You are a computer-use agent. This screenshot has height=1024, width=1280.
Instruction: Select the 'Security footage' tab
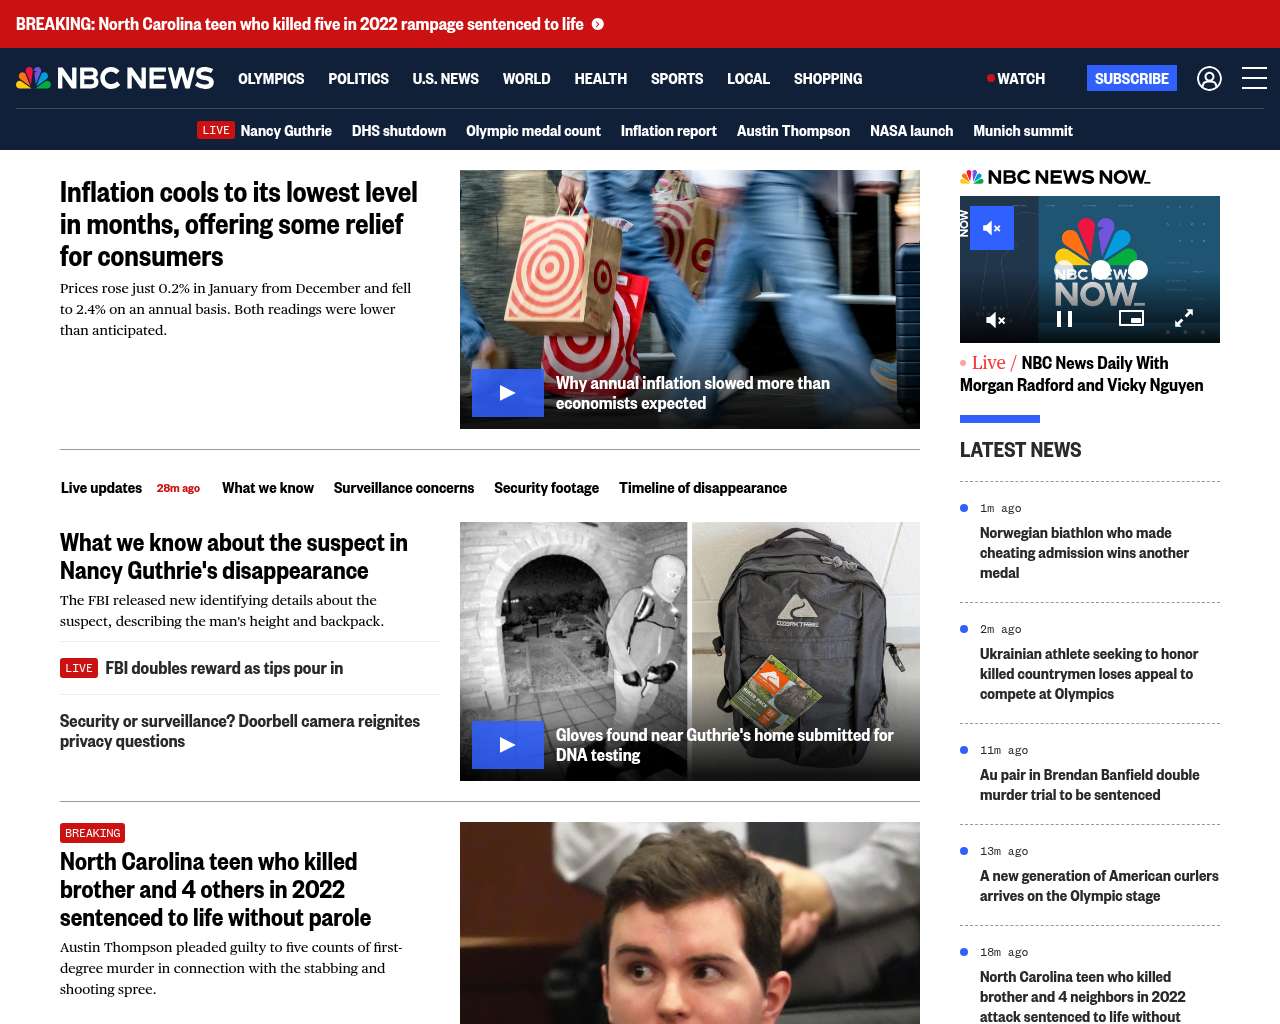pyautogui.click(x=546, y=488)
